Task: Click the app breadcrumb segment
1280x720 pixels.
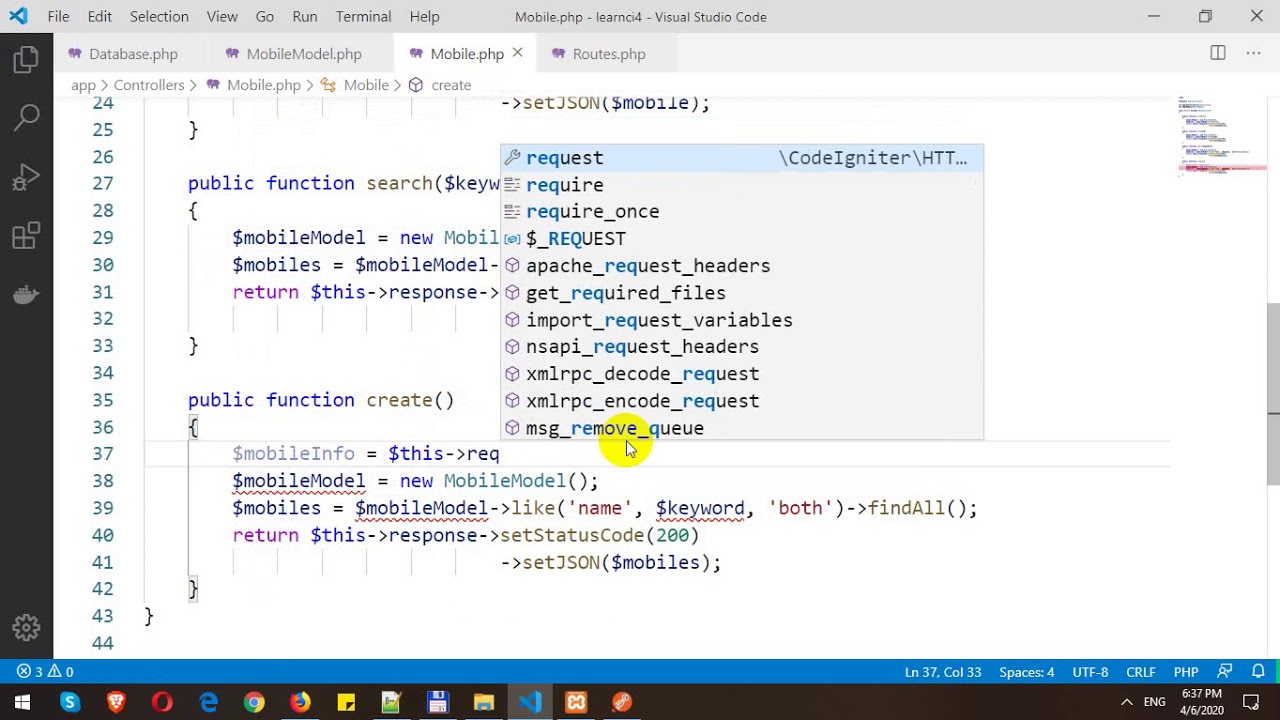Action: (x=83, y=85)
